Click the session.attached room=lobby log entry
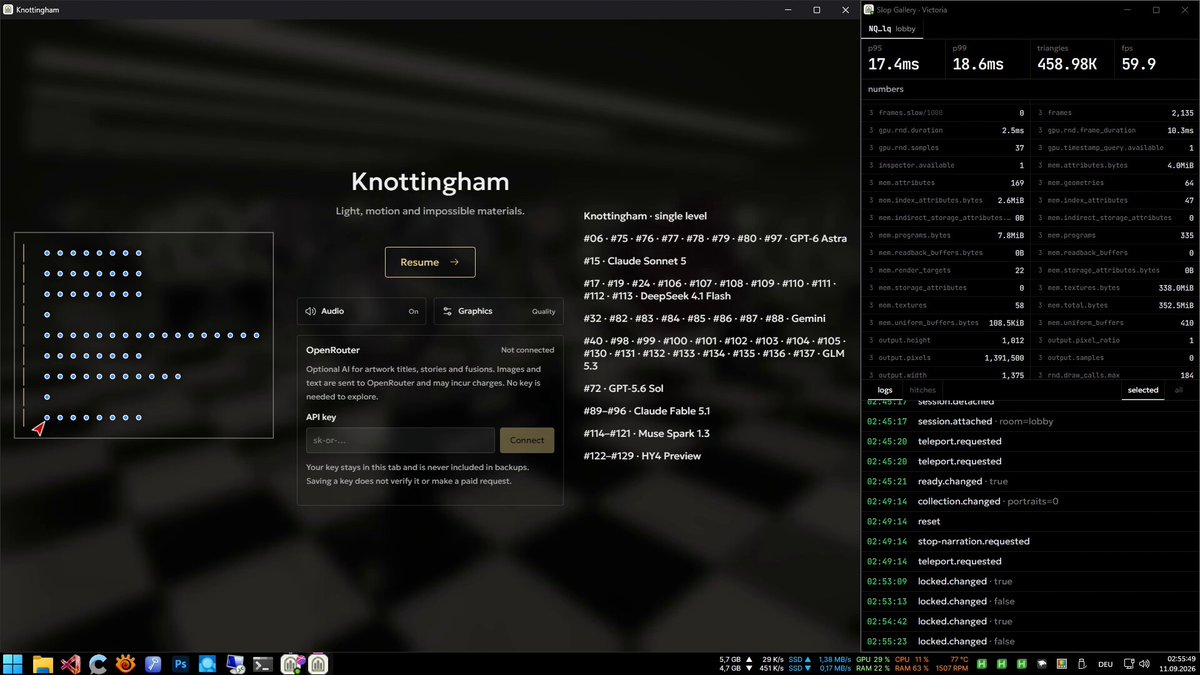This screenshot has width=1200, height=675. [x=1030, y=421]
